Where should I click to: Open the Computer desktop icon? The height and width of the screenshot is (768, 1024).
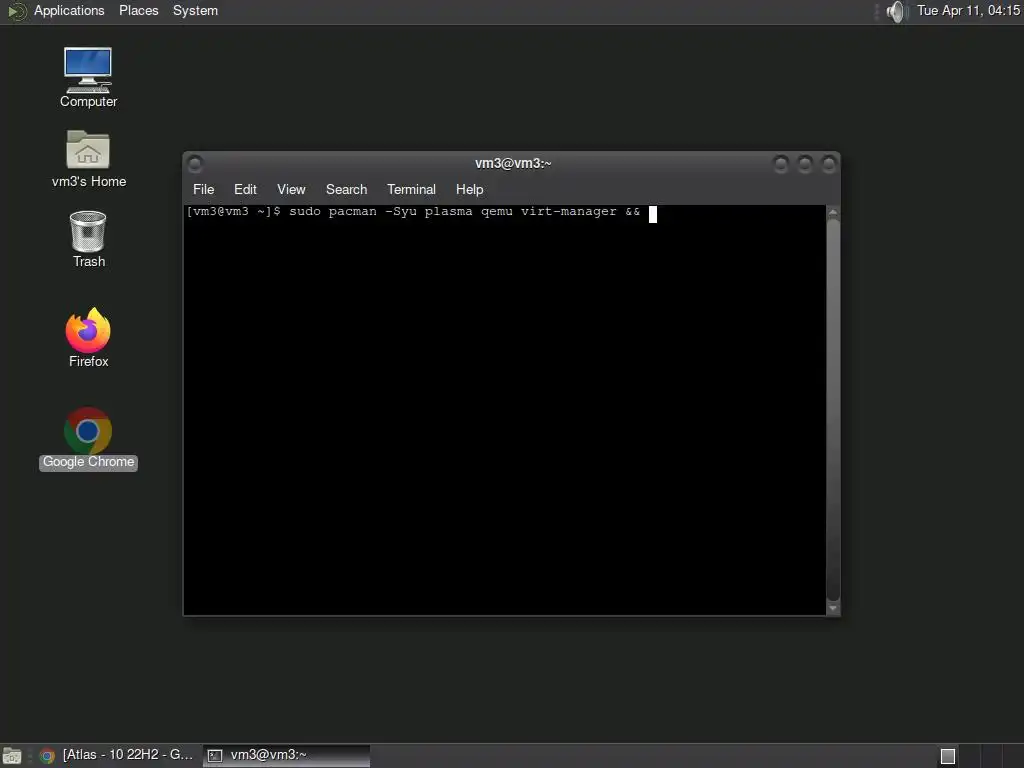pos(88,77)
